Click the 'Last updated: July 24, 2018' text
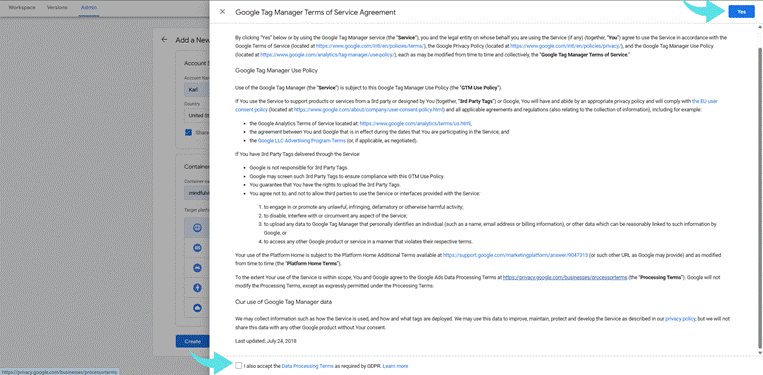 tap(266, 341)
